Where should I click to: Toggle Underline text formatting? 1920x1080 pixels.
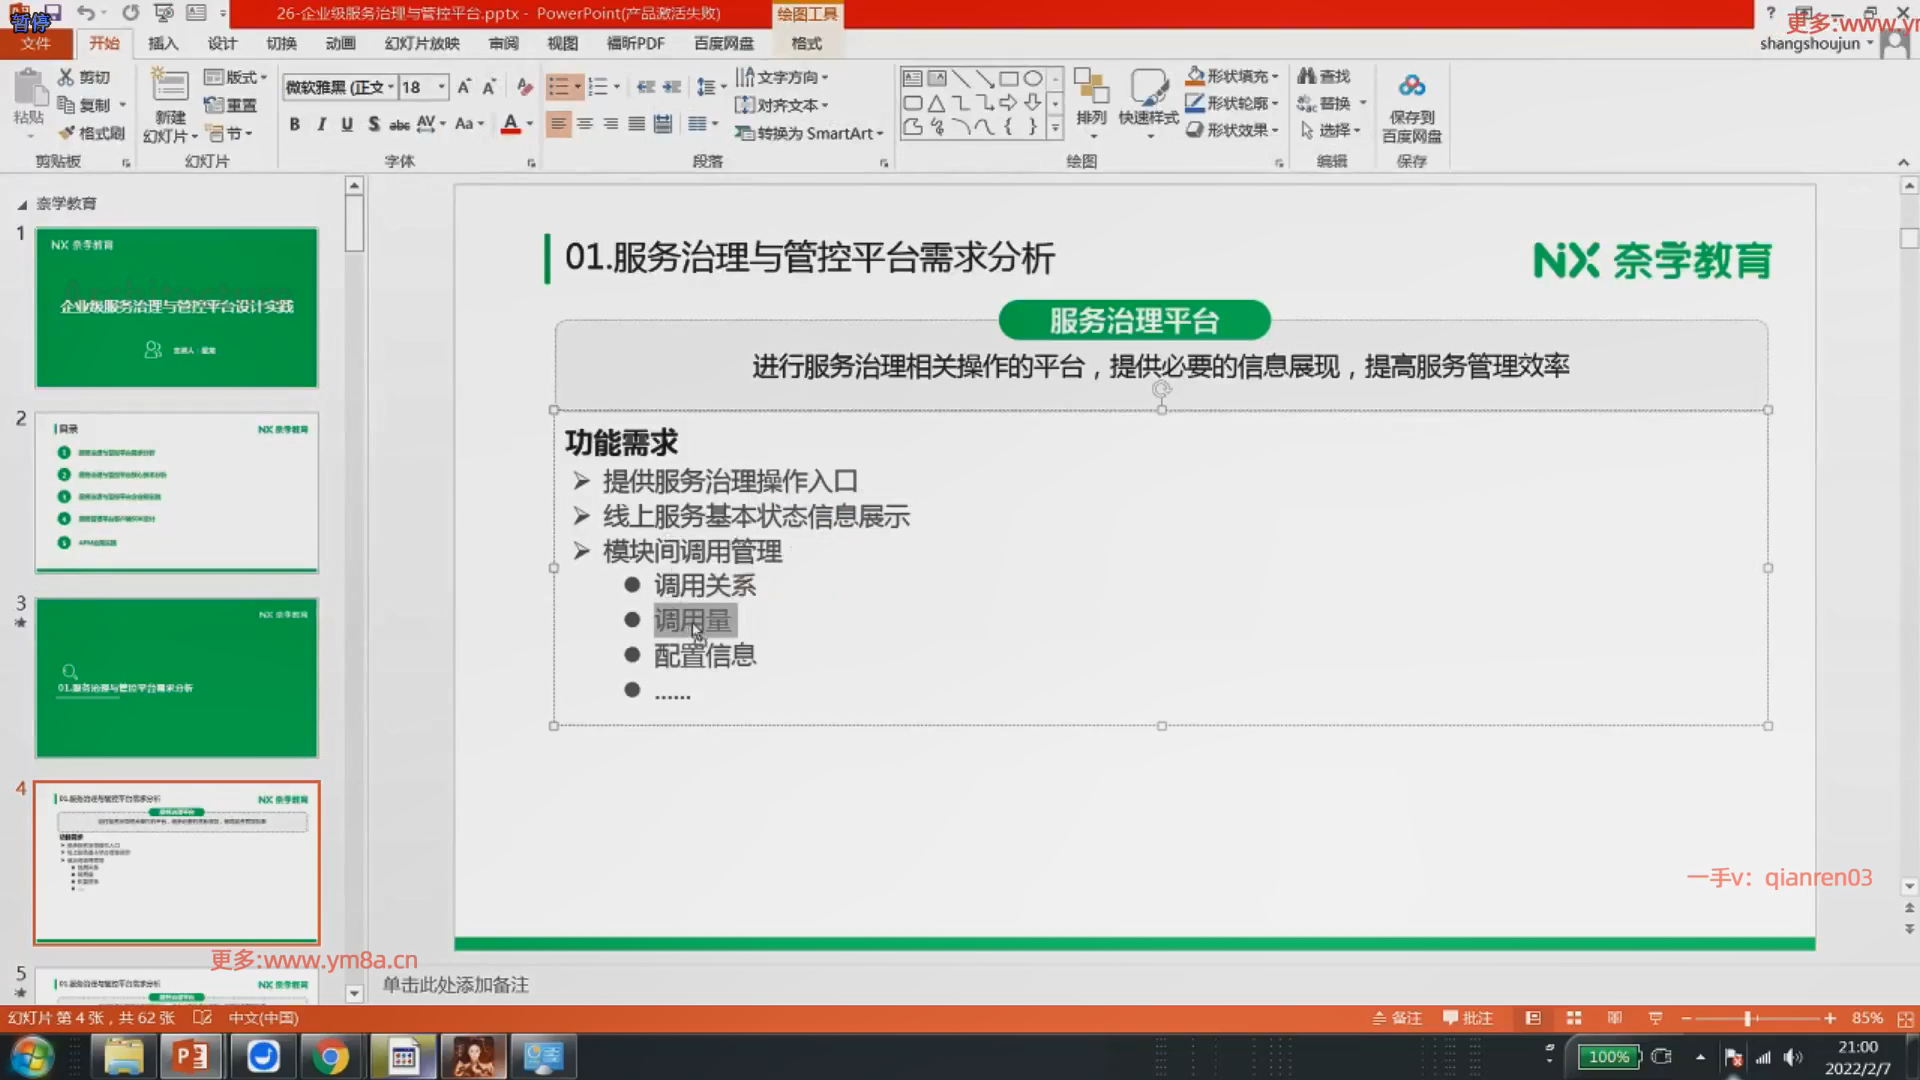coord(347,124)
